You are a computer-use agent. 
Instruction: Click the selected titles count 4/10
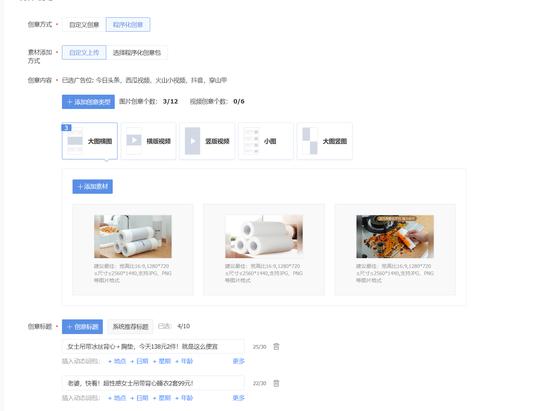click(x=184, y=326)
